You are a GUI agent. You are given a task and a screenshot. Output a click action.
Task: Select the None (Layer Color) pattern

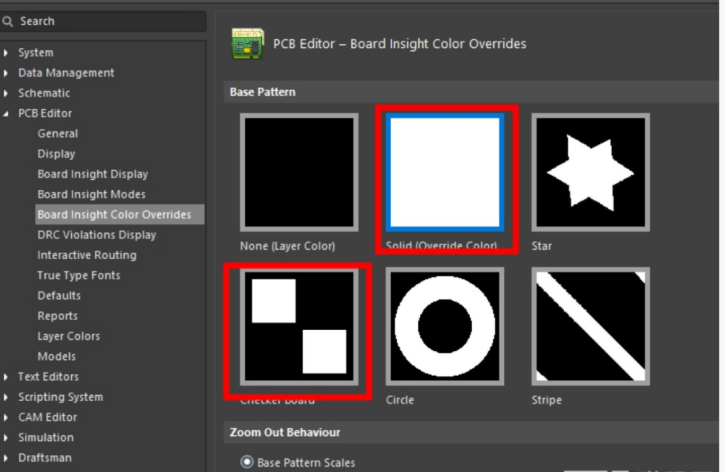point(298,172)
